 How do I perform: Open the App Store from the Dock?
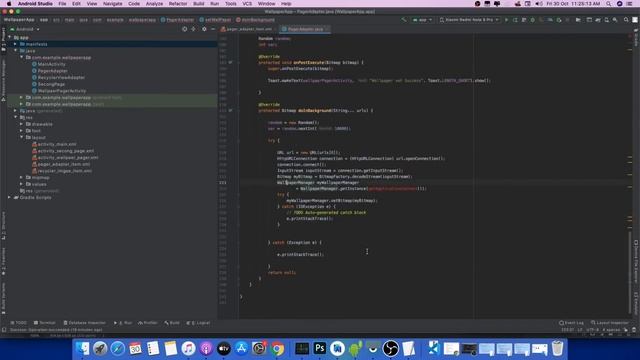click(x=241, y=349)
